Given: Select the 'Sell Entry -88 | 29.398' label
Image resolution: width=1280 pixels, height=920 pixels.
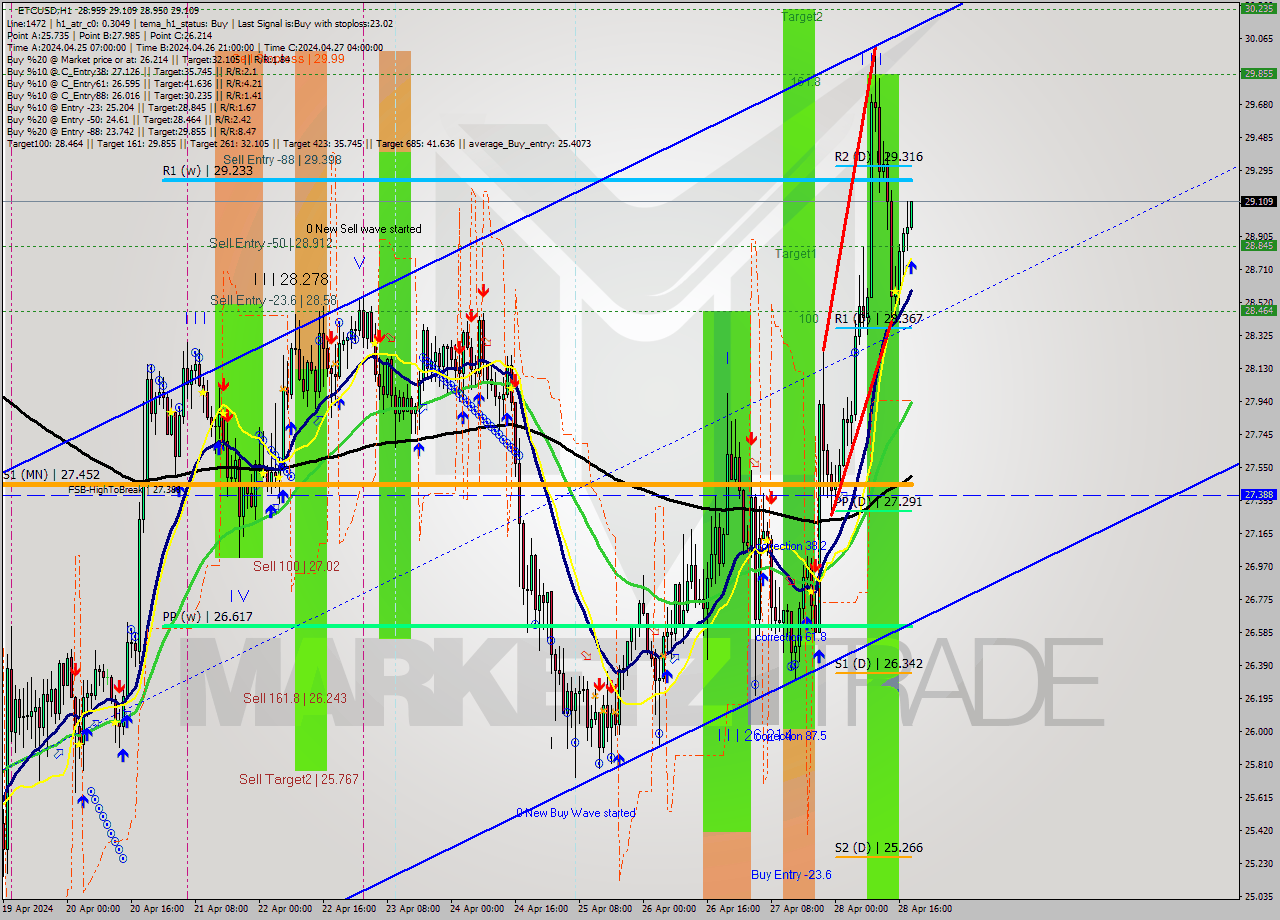Looking at the screenshot, I should (x=282, y=159).
